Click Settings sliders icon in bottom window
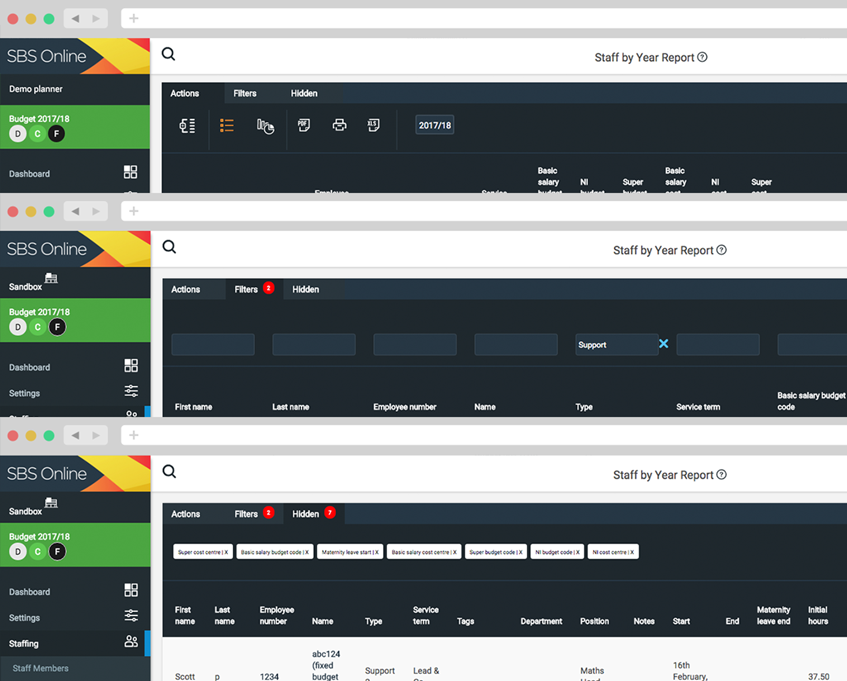The height and width of the screenshot is (681, 847). pos(131,616)
